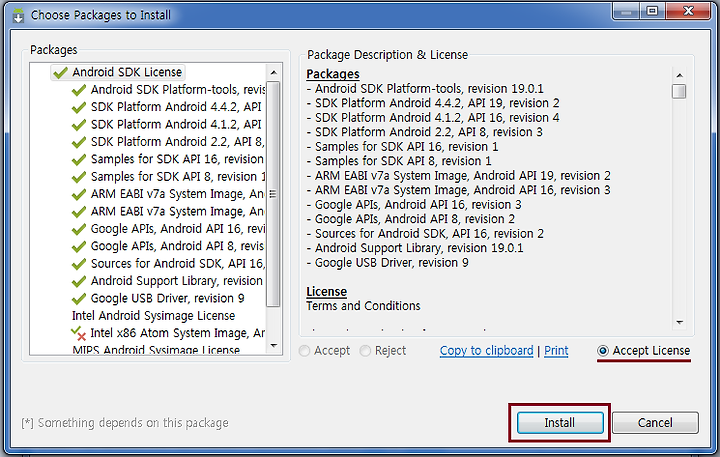Viewport: 720px width, 457px height.
Task: Click Packages list scroll up arrow
Action: [274, 73]
